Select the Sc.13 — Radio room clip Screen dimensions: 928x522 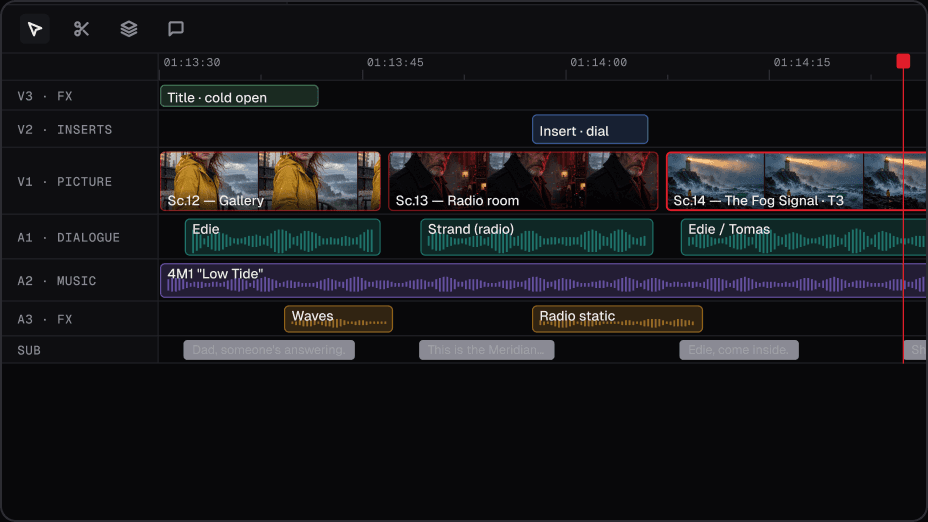click(523, 181)
